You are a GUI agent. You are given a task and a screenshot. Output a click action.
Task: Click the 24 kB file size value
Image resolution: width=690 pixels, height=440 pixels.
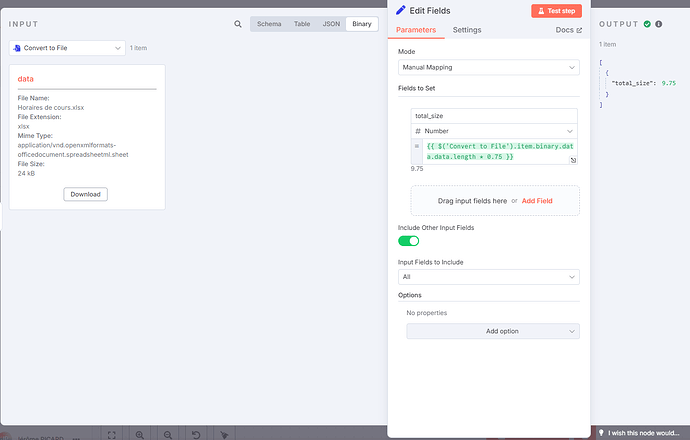coord(26,173)
